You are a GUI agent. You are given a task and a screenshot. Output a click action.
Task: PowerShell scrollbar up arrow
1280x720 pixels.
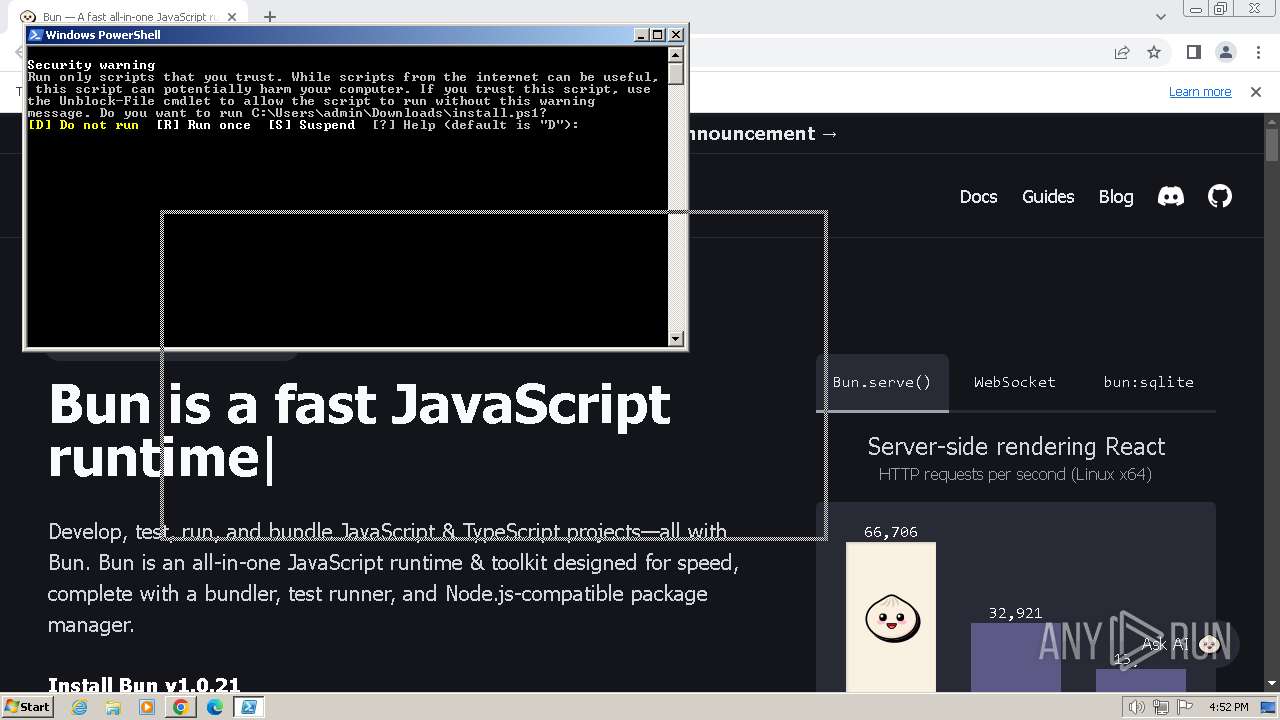point(677,56)
